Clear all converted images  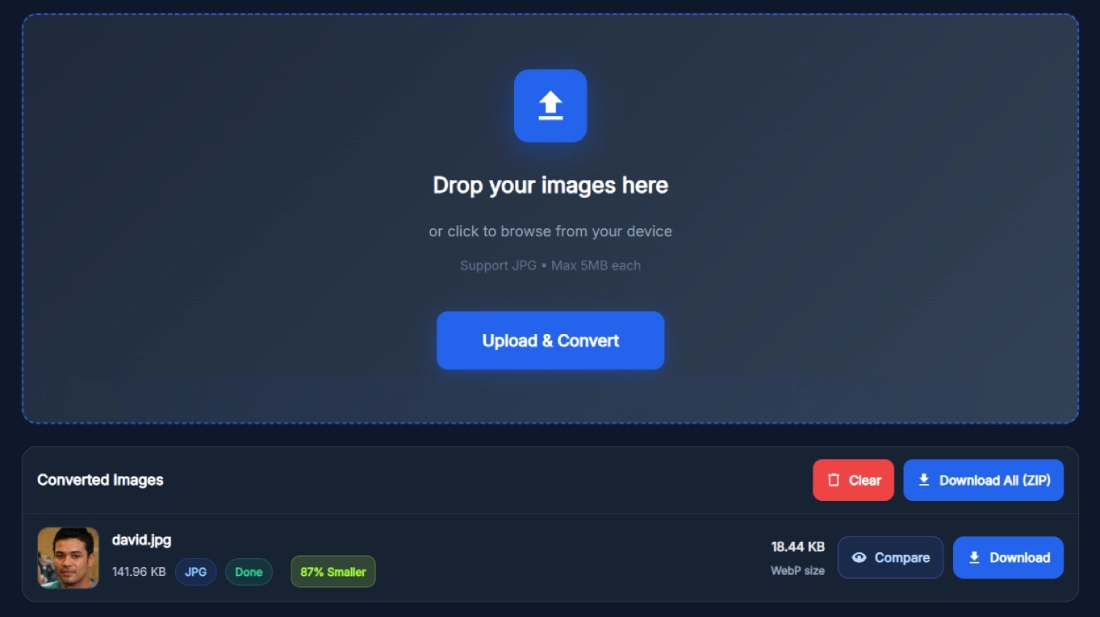[x=853, y=480]
